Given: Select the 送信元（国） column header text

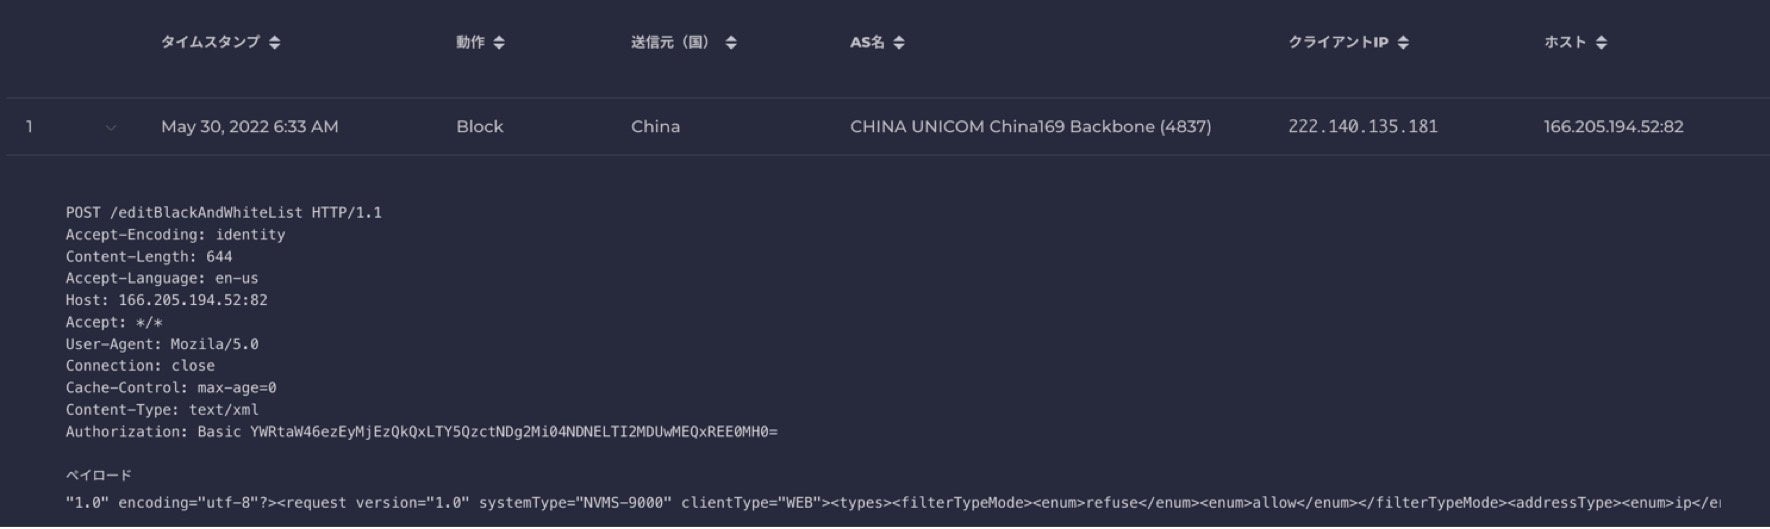Looking at the screenshot, I should 670,42.
